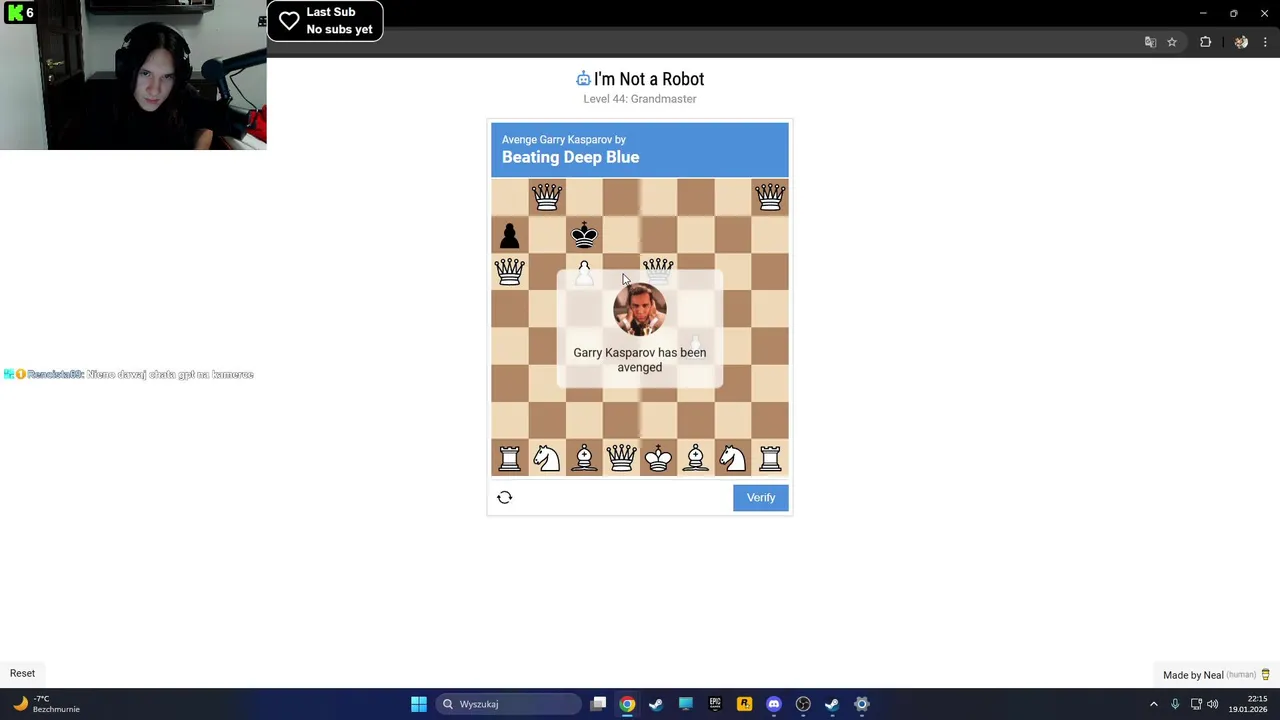This screenshot has width=1280, height=720.
Task: Click the Wyszukaj taskbar search box
Action: tap(508, 704)
